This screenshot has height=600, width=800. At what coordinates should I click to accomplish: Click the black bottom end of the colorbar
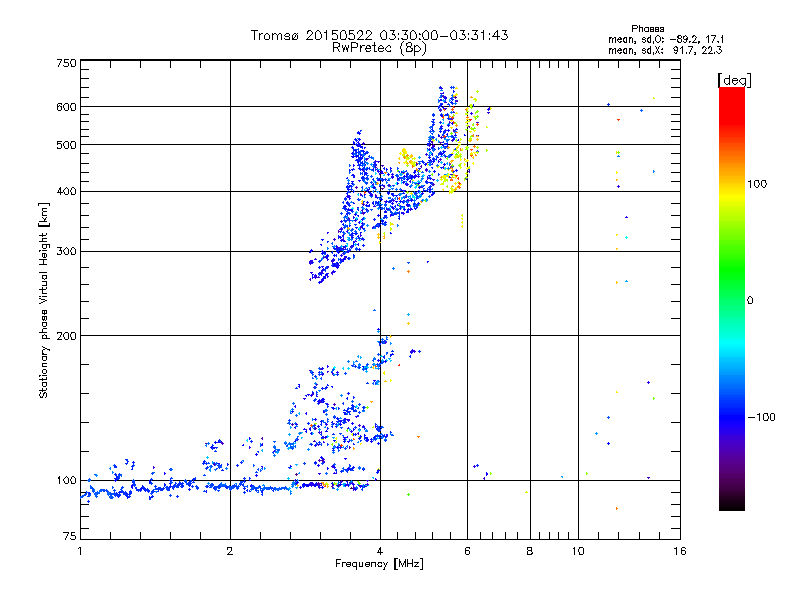[x=732, y=503]
